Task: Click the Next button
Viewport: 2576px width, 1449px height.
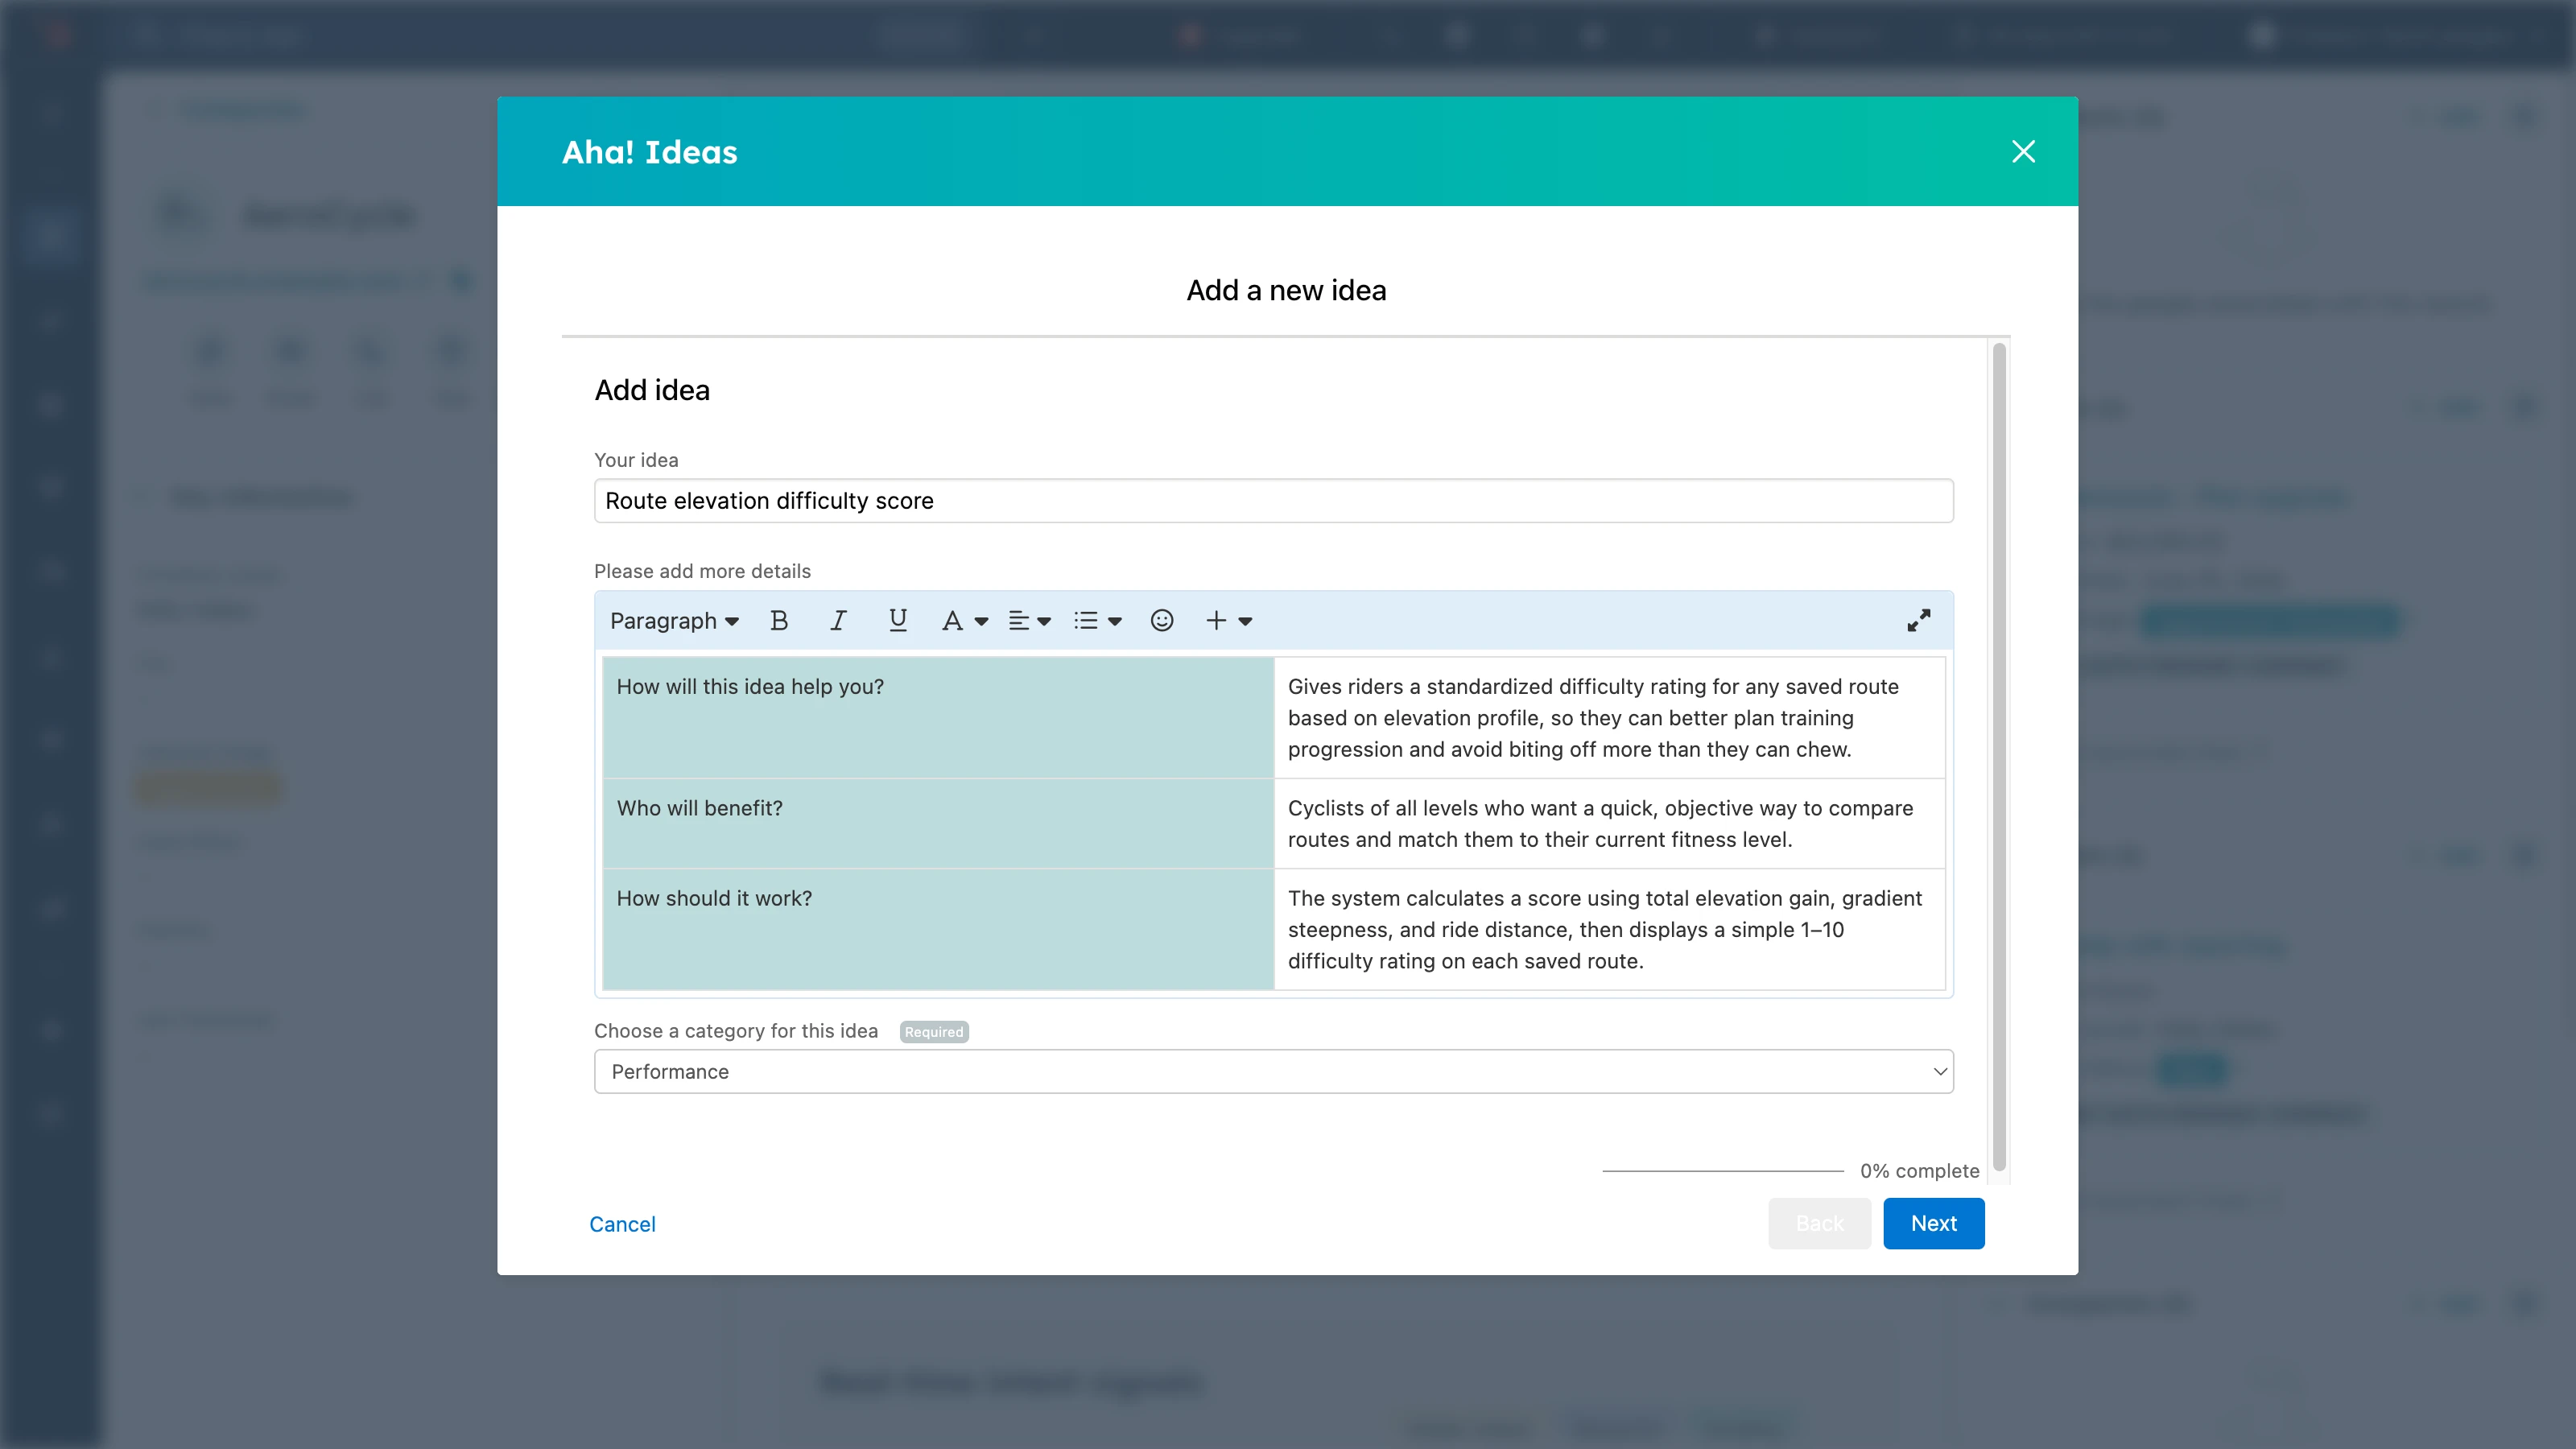Action: pos(1933,1223)
